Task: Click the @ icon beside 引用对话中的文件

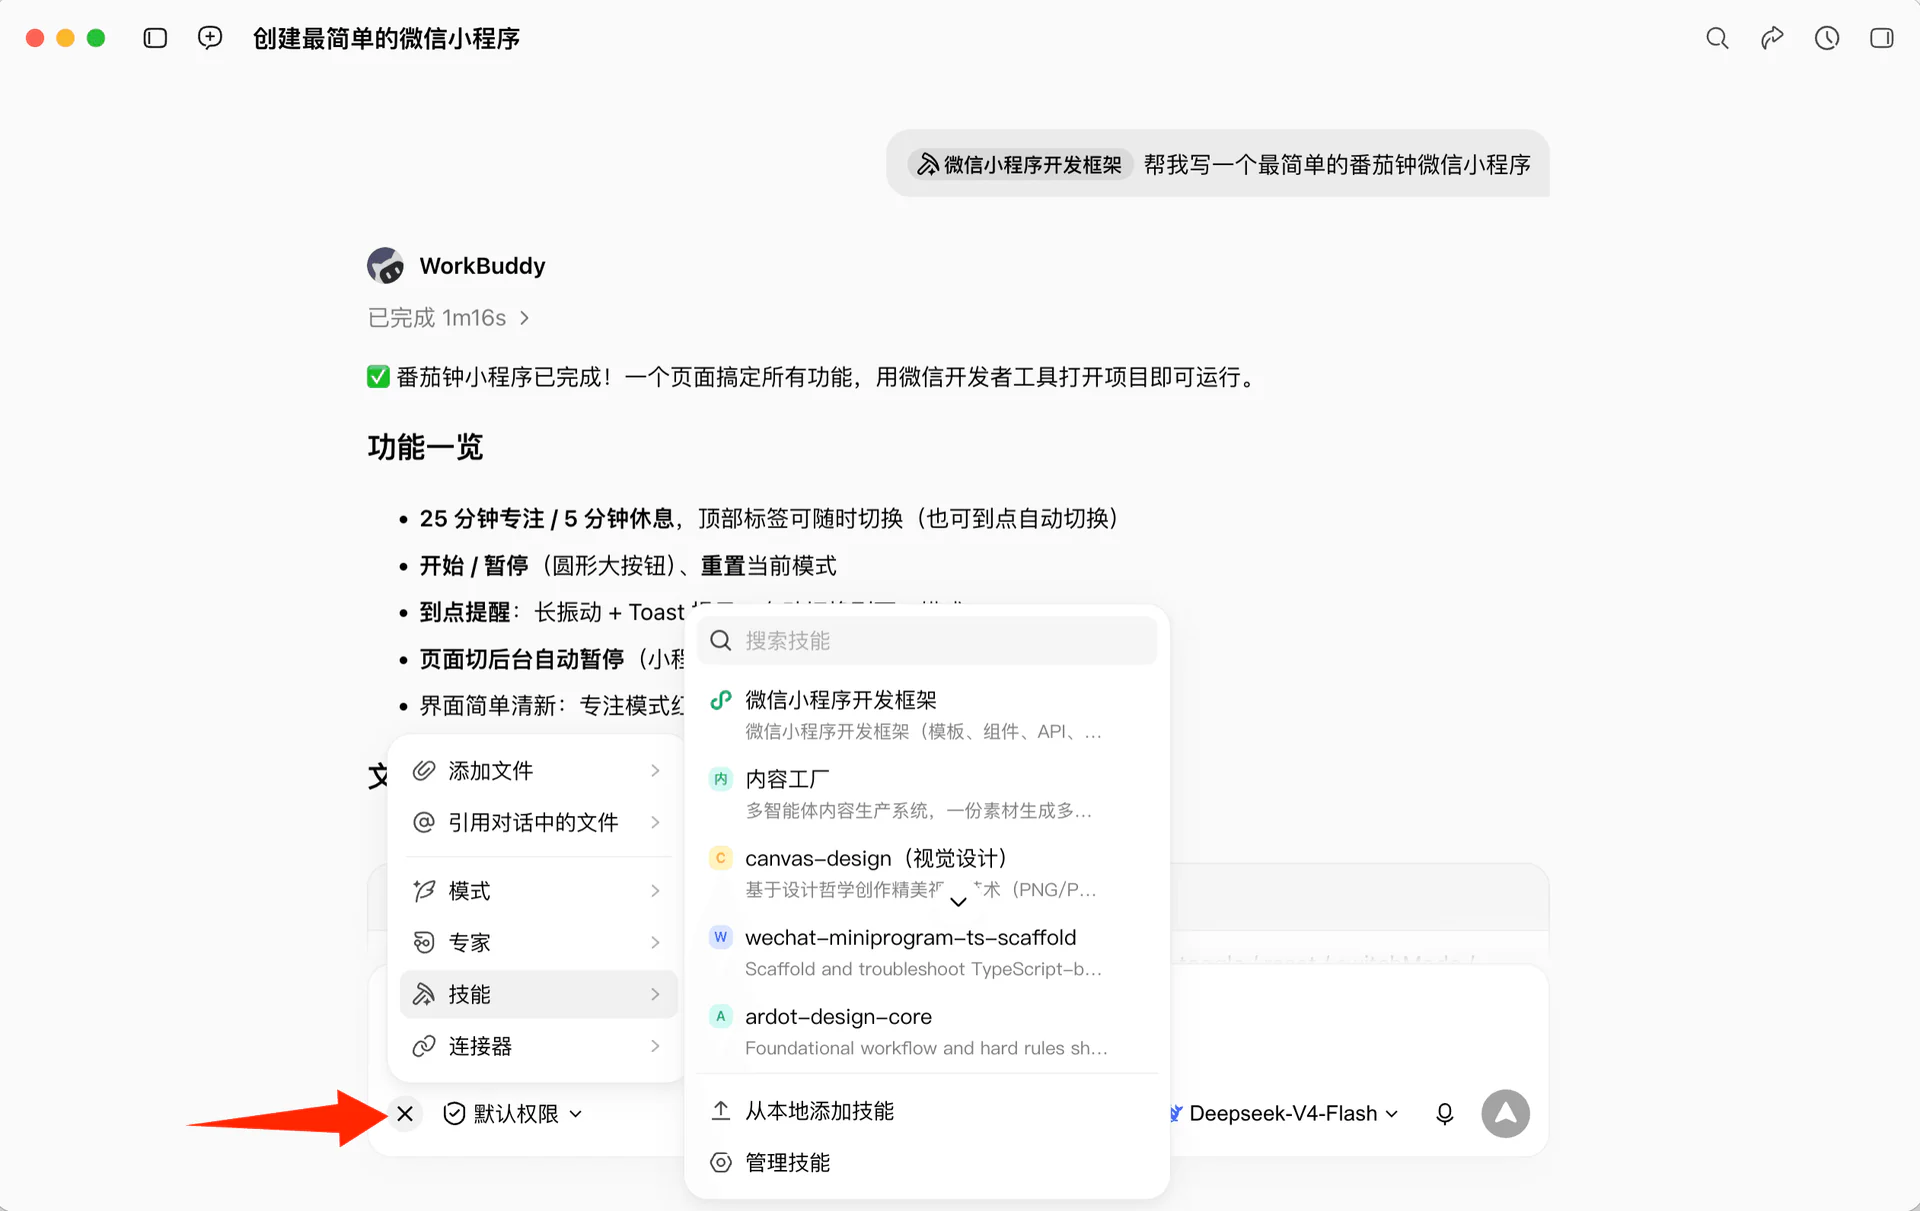Action: tap(424, 822)
